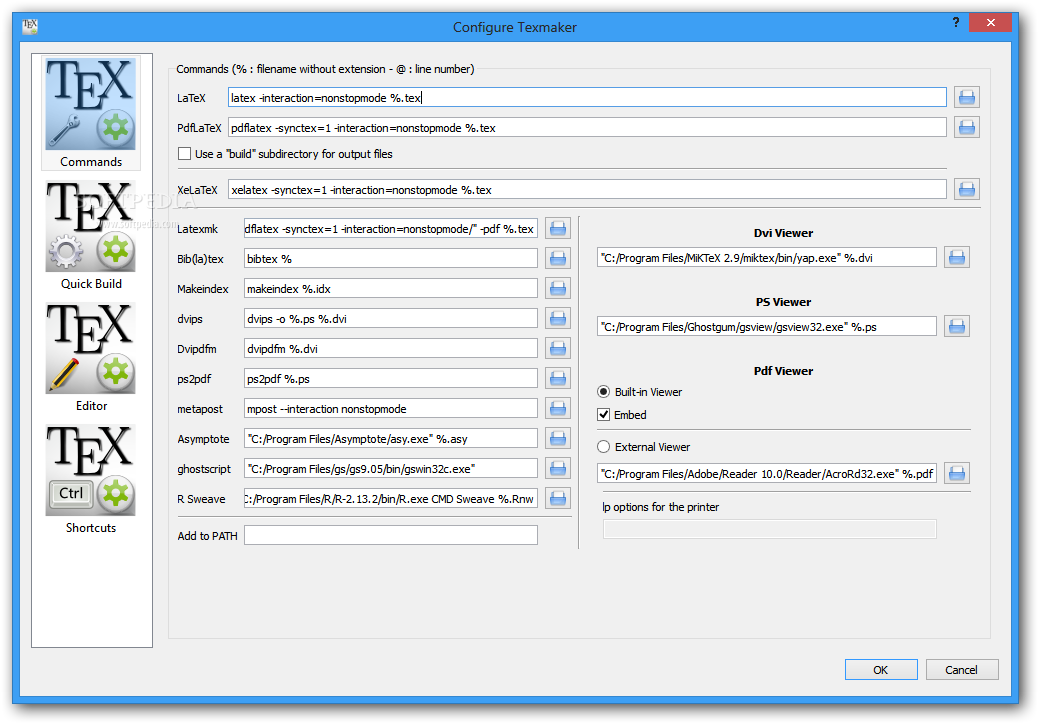Browse for the R Sweave executable
1039x724 pixels.
coord(558,498)
